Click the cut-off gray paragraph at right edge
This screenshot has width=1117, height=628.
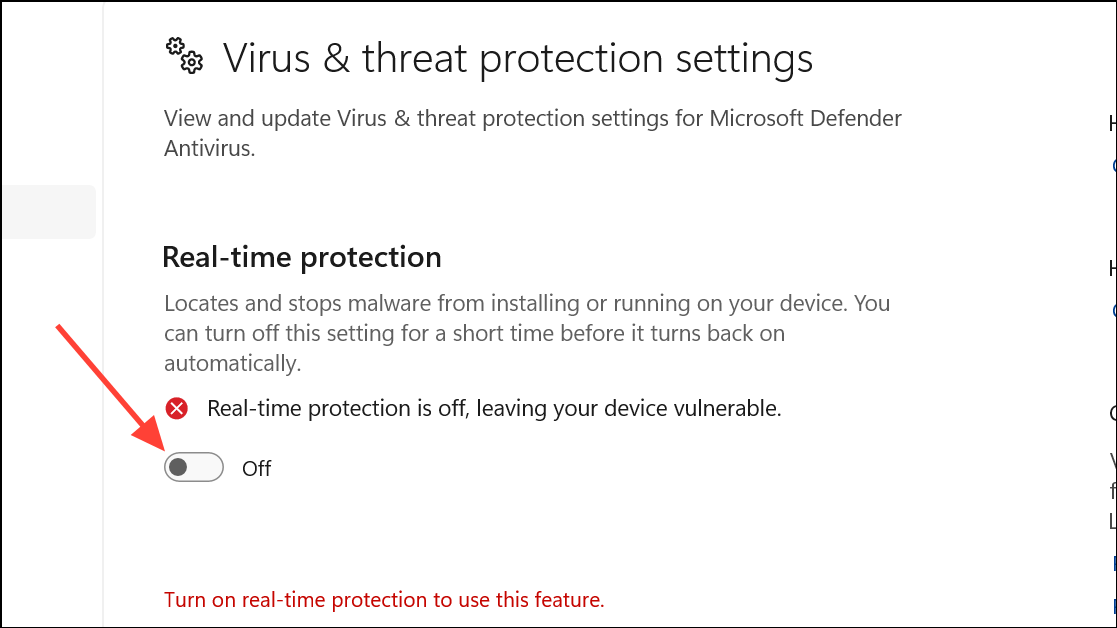[1113, 491]
